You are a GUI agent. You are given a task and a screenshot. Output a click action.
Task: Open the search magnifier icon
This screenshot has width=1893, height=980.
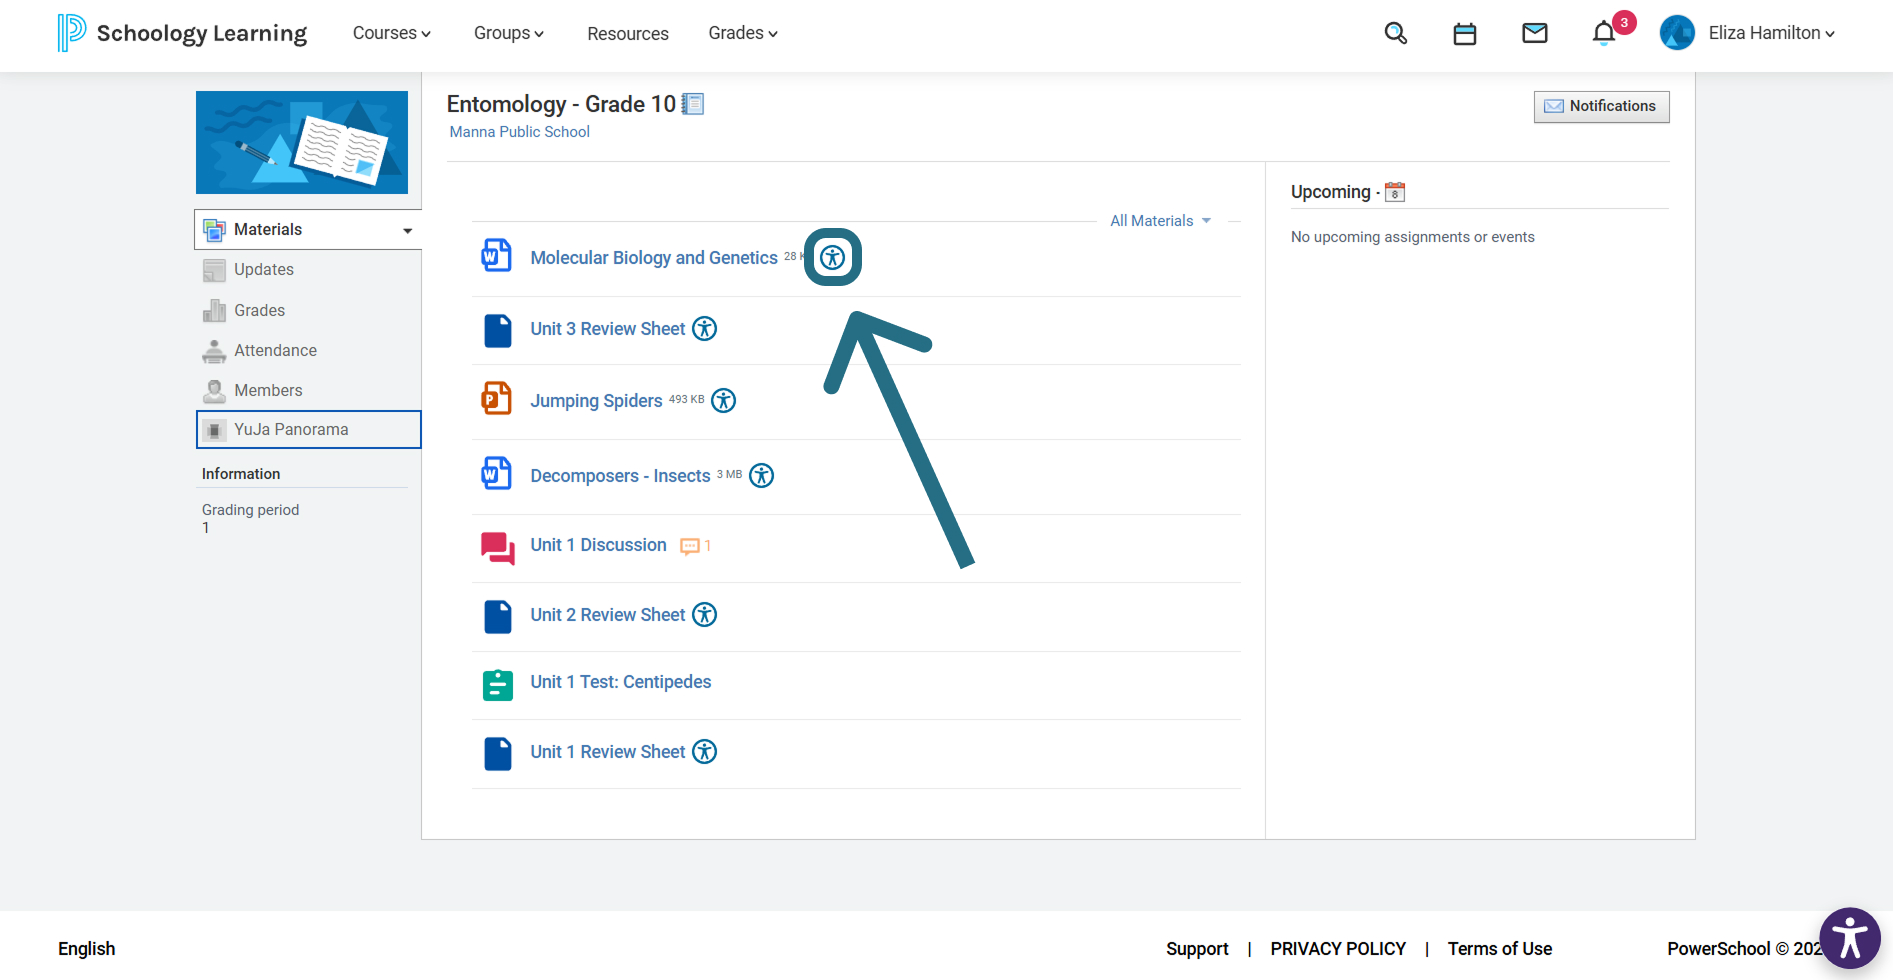(x=1395, y=33)
